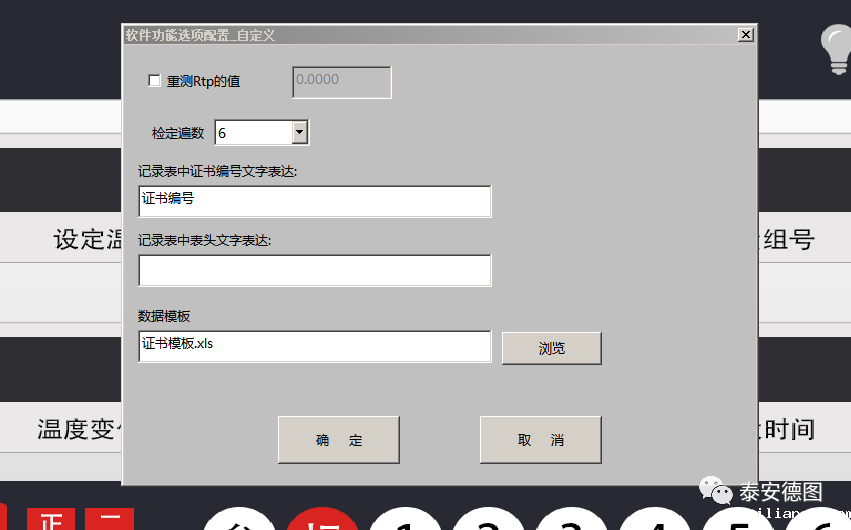851x530 pixels.
Task: Click the dialog title 软件功能选项配置_自定义
Action: pos(200,35)
